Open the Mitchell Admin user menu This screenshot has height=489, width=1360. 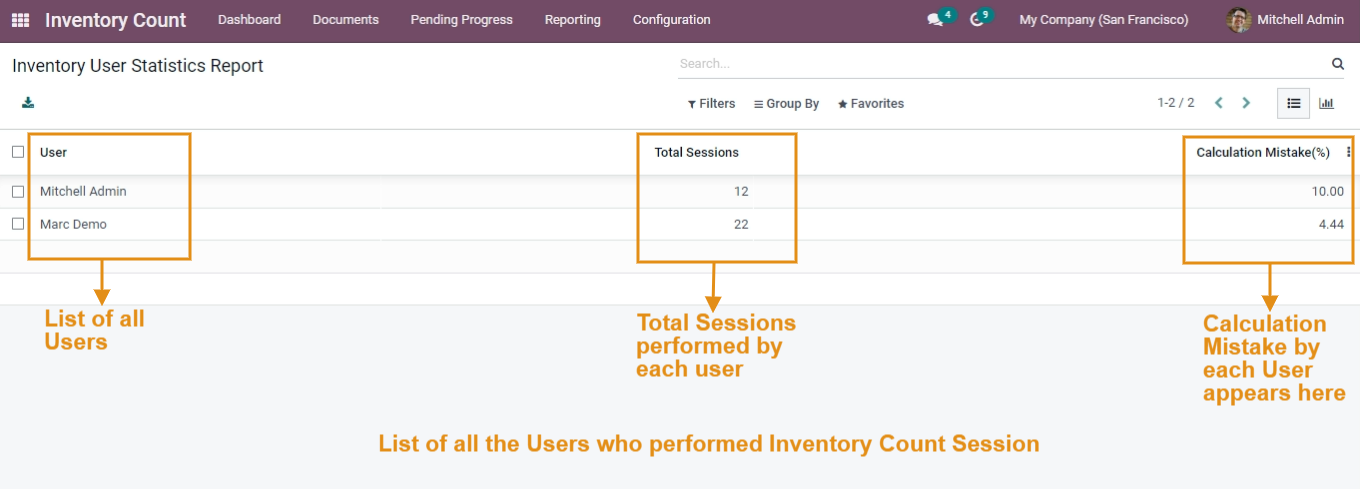pos(1286,20)
